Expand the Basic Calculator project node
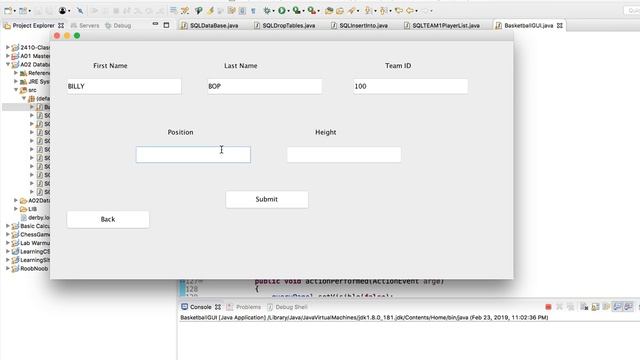Viewport: 640px width, 360px height. pyautogui.click(x=7, y=226)
